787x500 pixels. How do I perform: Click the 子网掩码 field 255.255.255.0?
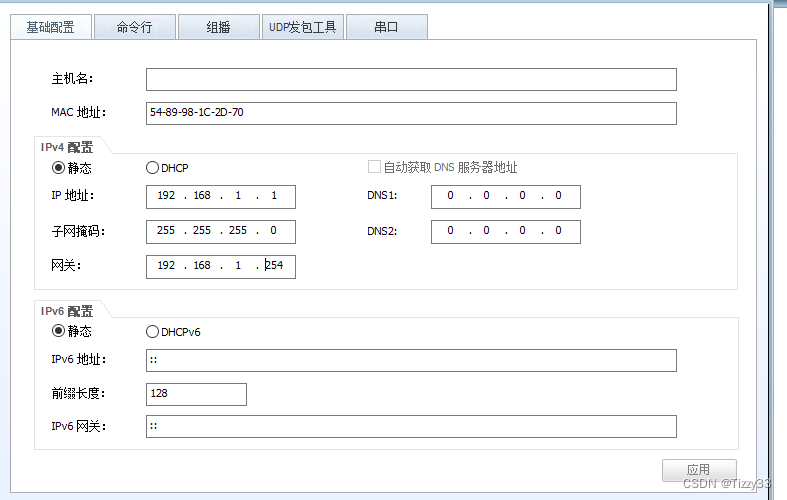click(x=221, y=231)
